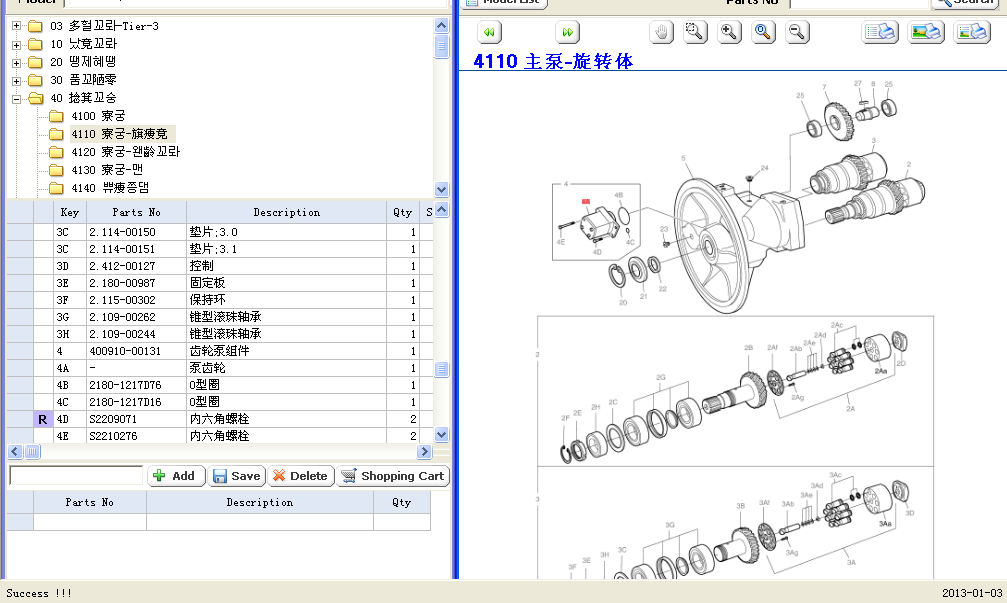This screenshot has height=603, width=1007.
Task: Click cart table Description header
Action: pyautogui.click(x=259, y=503)
